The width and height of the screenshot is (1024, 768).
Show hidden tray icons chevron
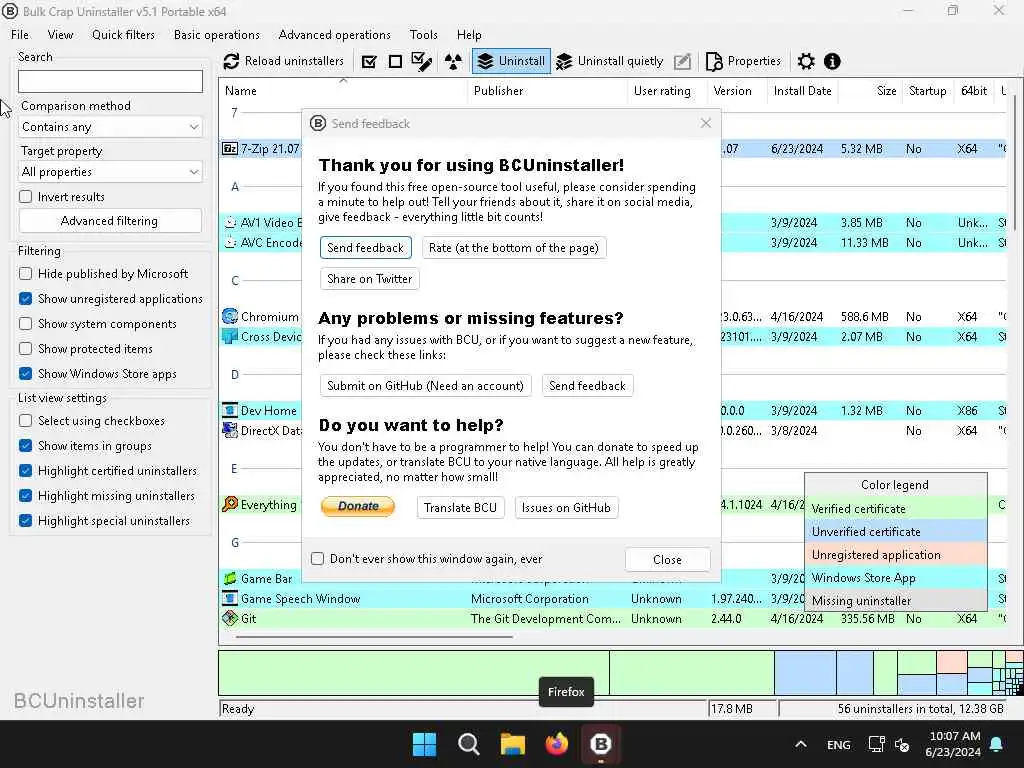(801, 744)
